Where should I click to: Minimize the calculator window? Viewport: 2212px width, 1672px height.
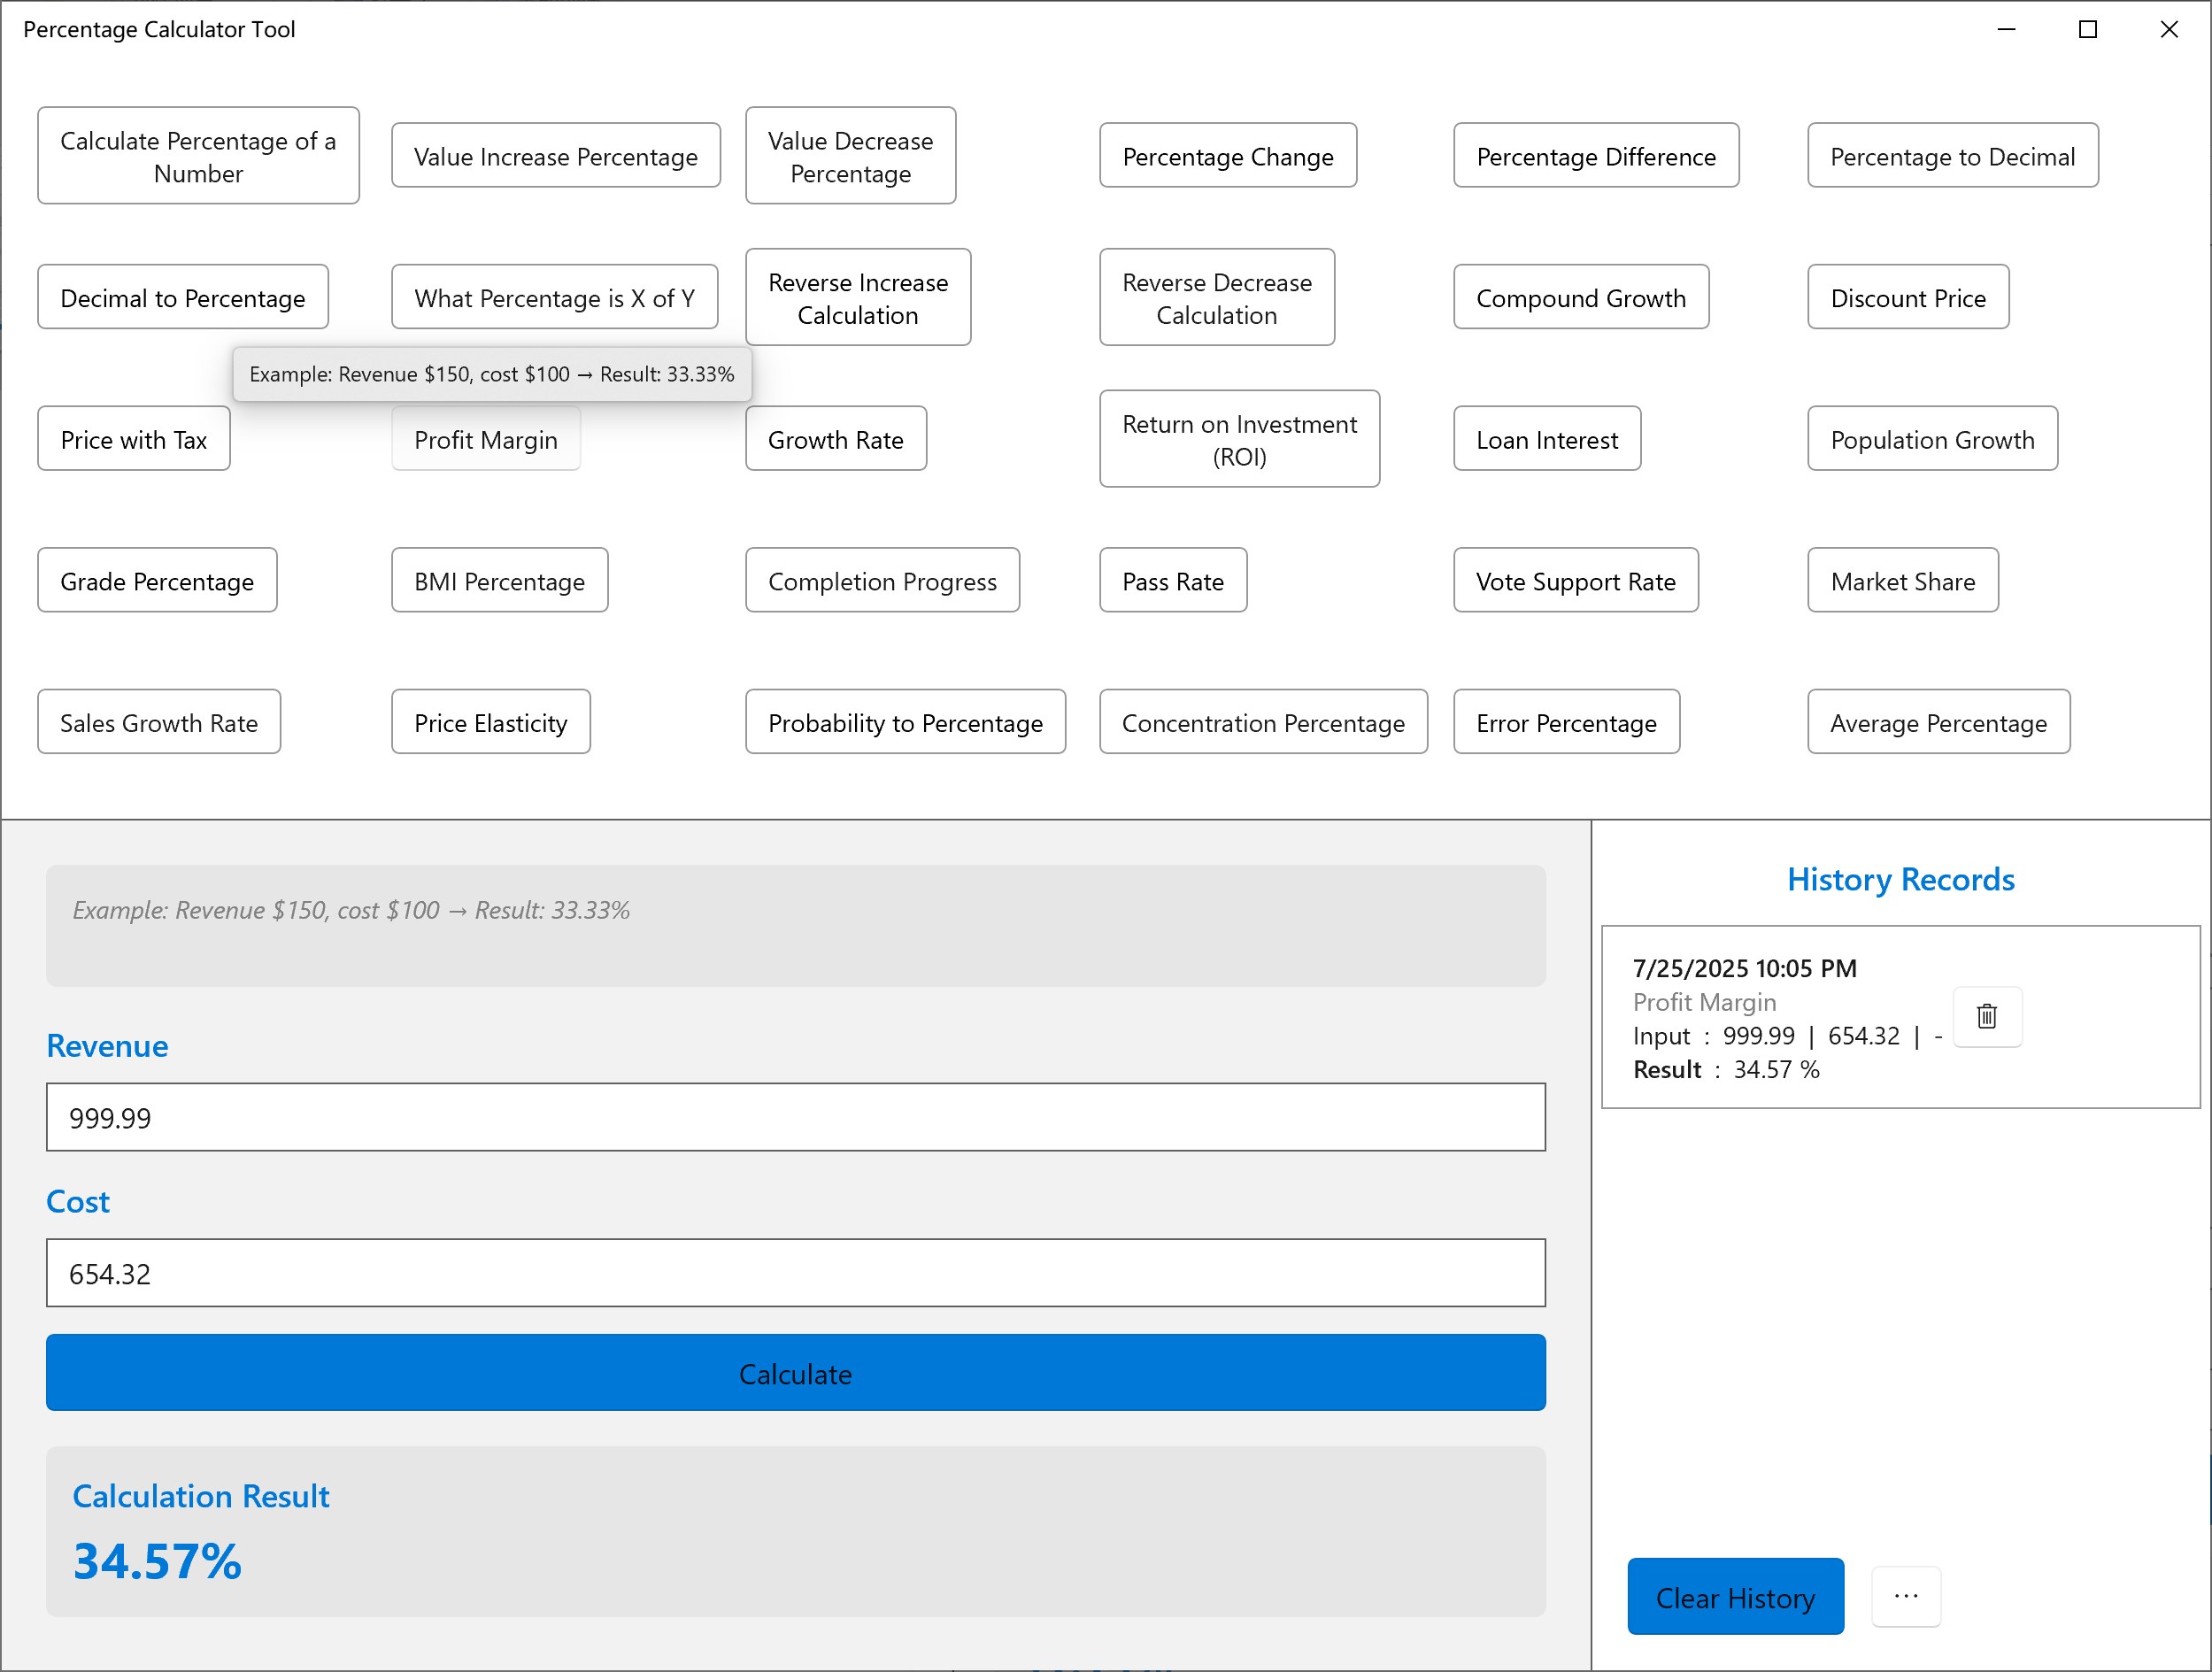2005,29
